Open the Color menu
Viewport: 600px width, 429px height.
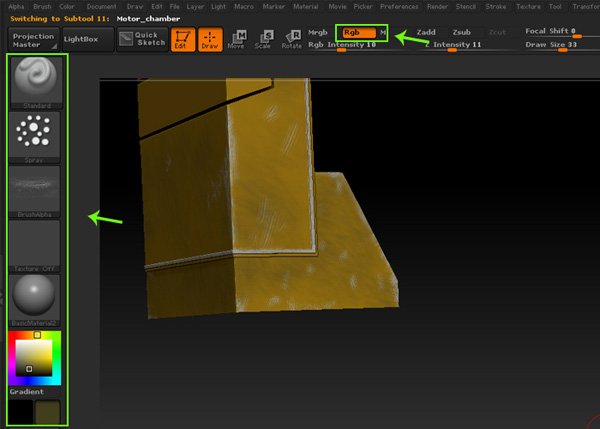click(x=67, y=7)
